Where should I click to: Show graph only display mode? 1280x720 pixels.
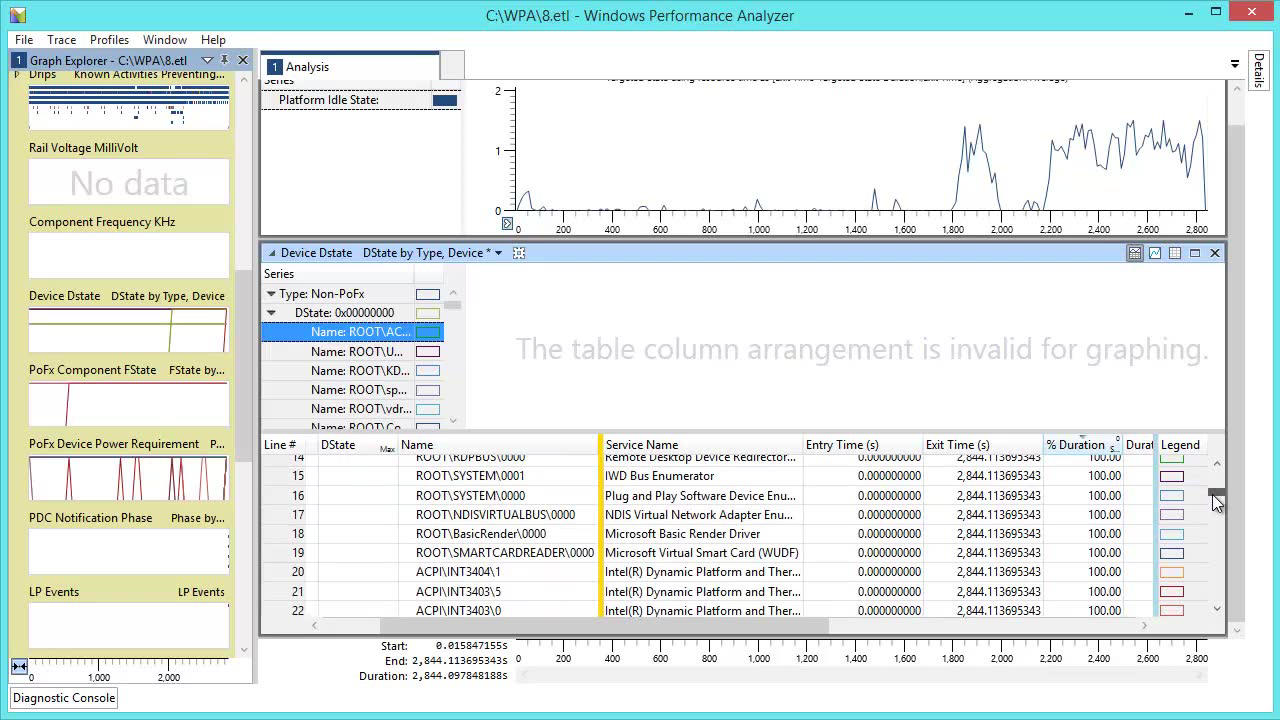click(1155, 253)
